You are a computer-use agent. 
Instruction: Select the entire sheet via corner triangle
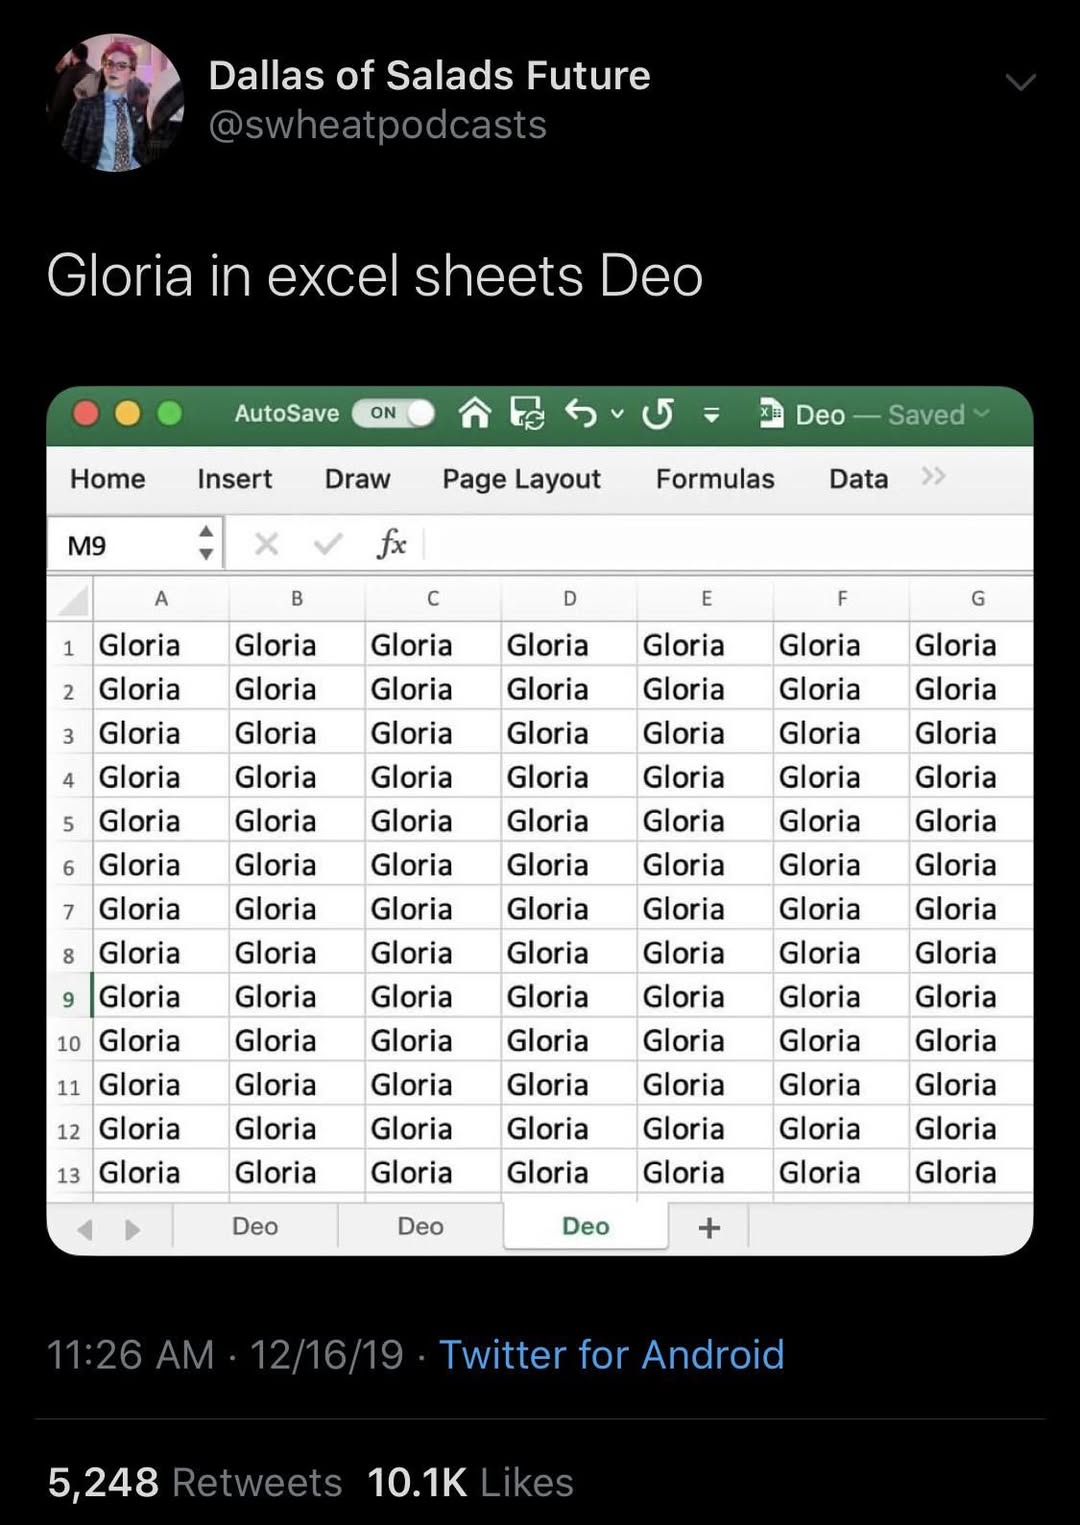pos(72,601)
